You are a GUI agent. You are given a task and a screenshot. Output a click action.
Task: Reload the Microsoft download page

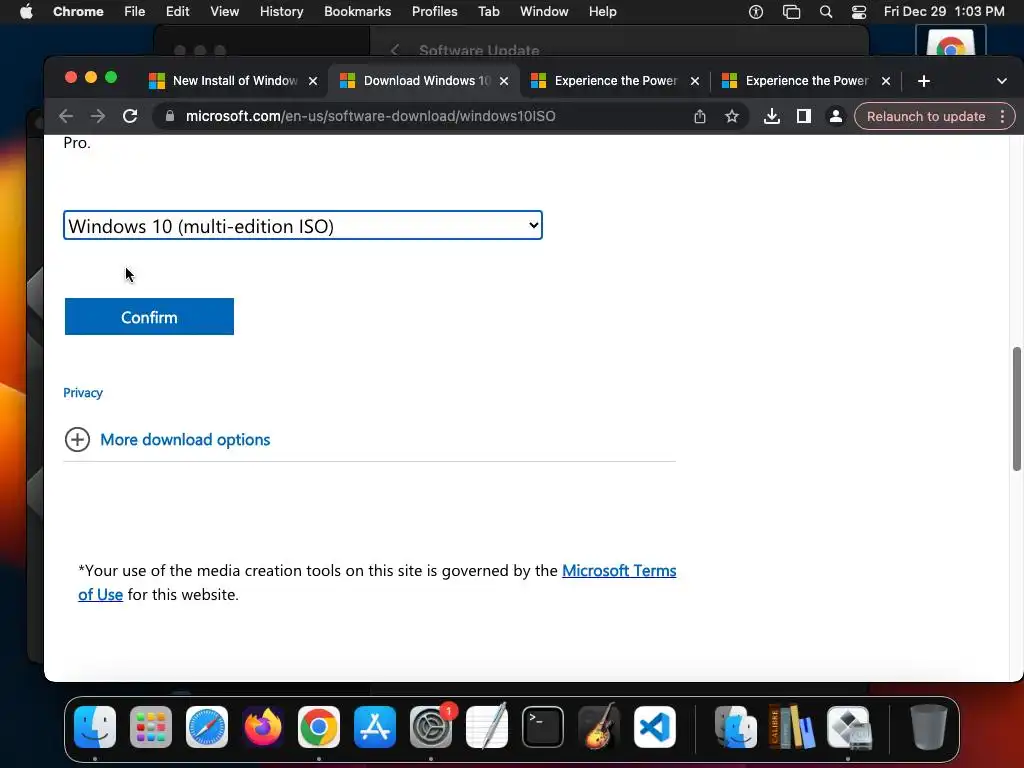130,116
